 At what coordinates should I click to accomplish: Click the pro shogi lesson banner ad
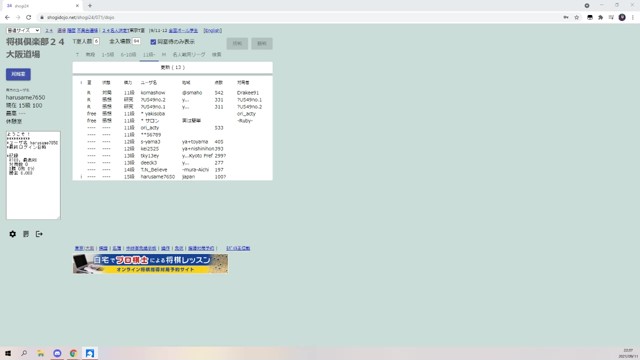(150, 264)
